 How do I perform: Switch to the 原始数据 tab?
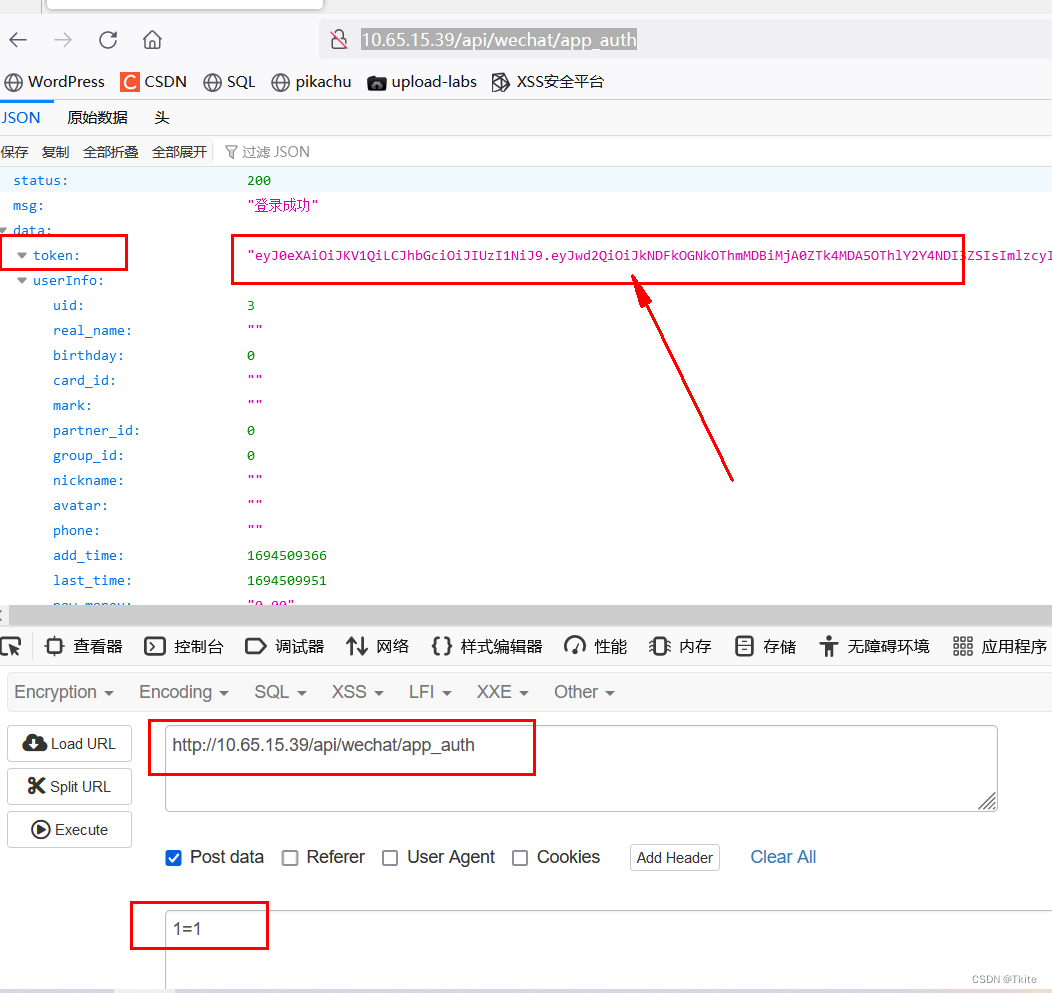coord(97,117)
